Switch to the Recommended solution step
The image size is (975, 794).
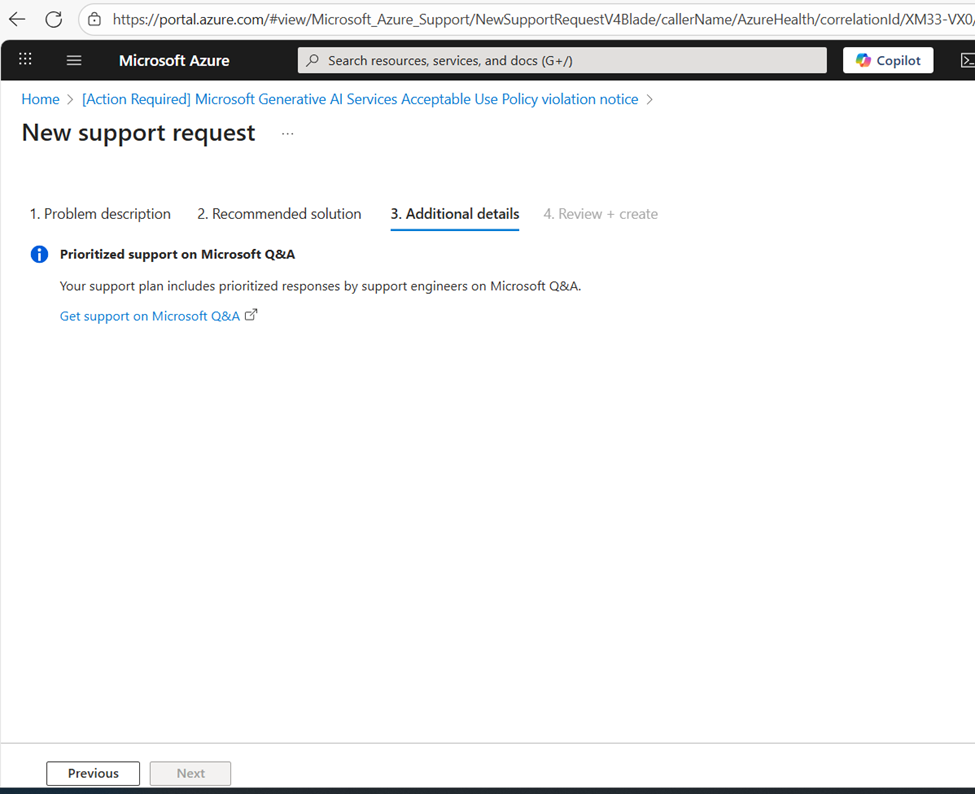pos(279,214)
